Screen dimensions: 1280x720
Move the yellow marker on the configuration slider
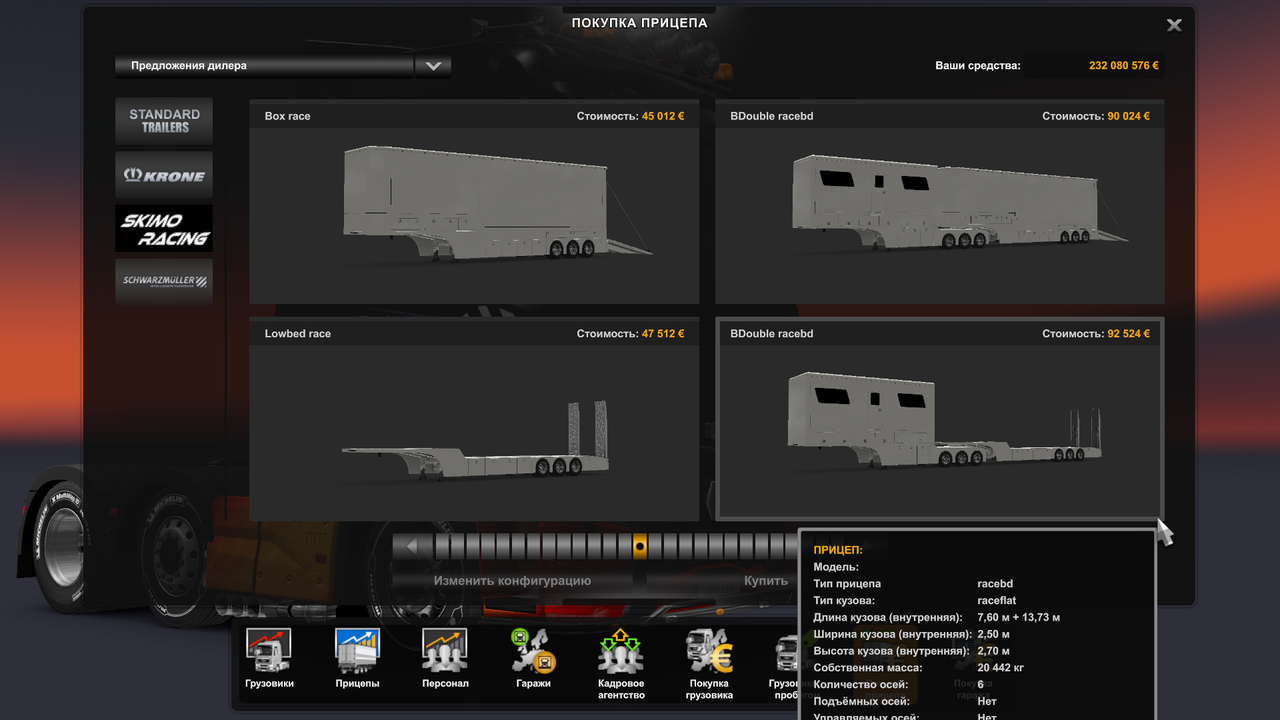pos(640,547)
